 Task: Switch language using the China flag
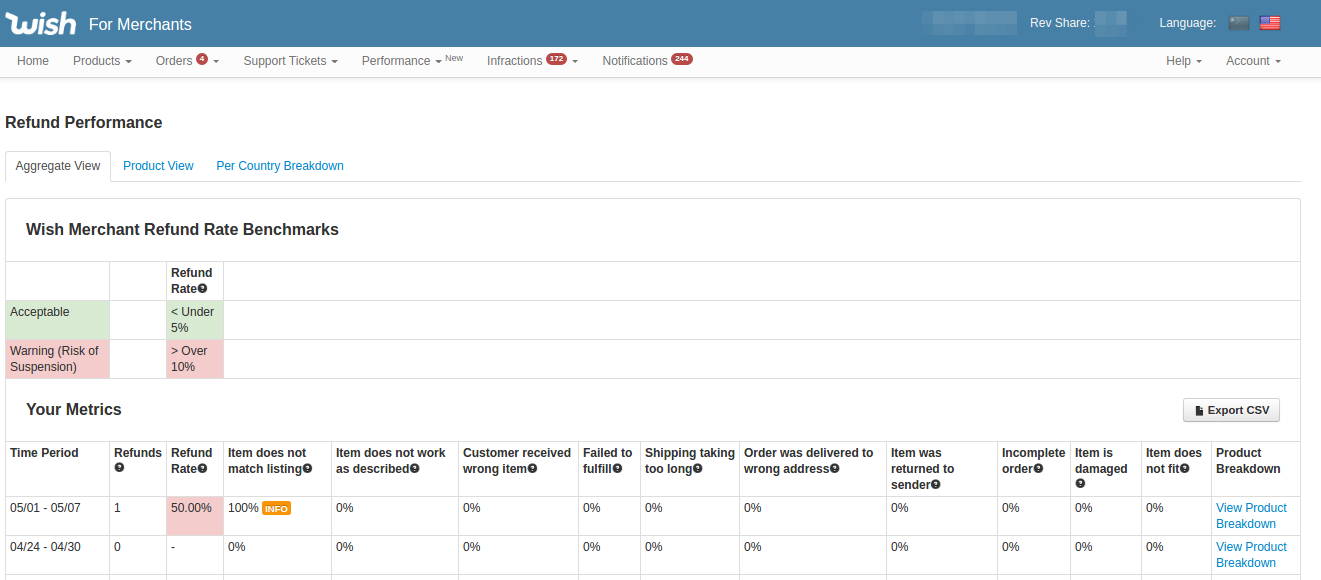(x=1239, y=23)
